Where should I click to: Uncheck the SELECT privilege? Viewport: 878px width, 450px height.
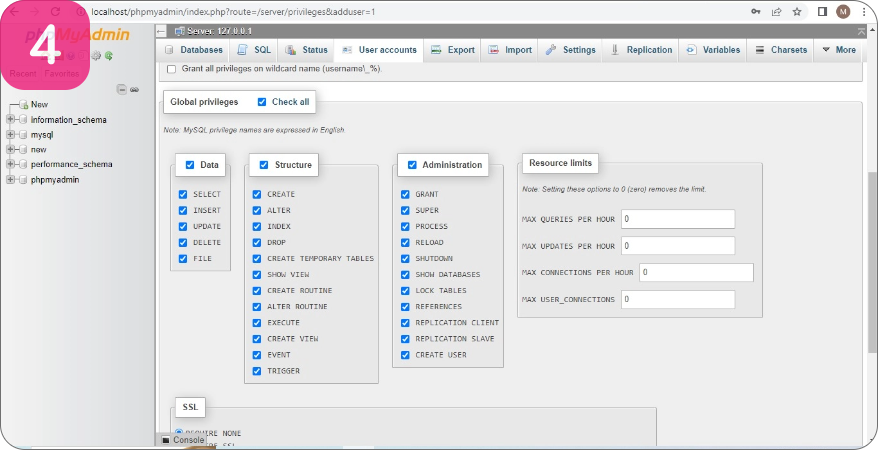(x=183, y=194)
